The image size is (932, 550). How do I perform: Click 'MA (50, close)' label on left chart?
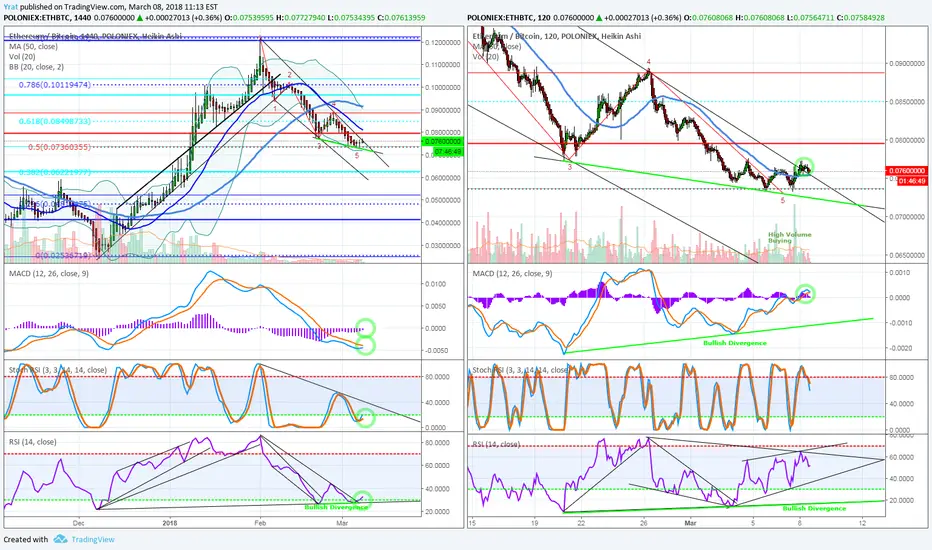point(33,46)
